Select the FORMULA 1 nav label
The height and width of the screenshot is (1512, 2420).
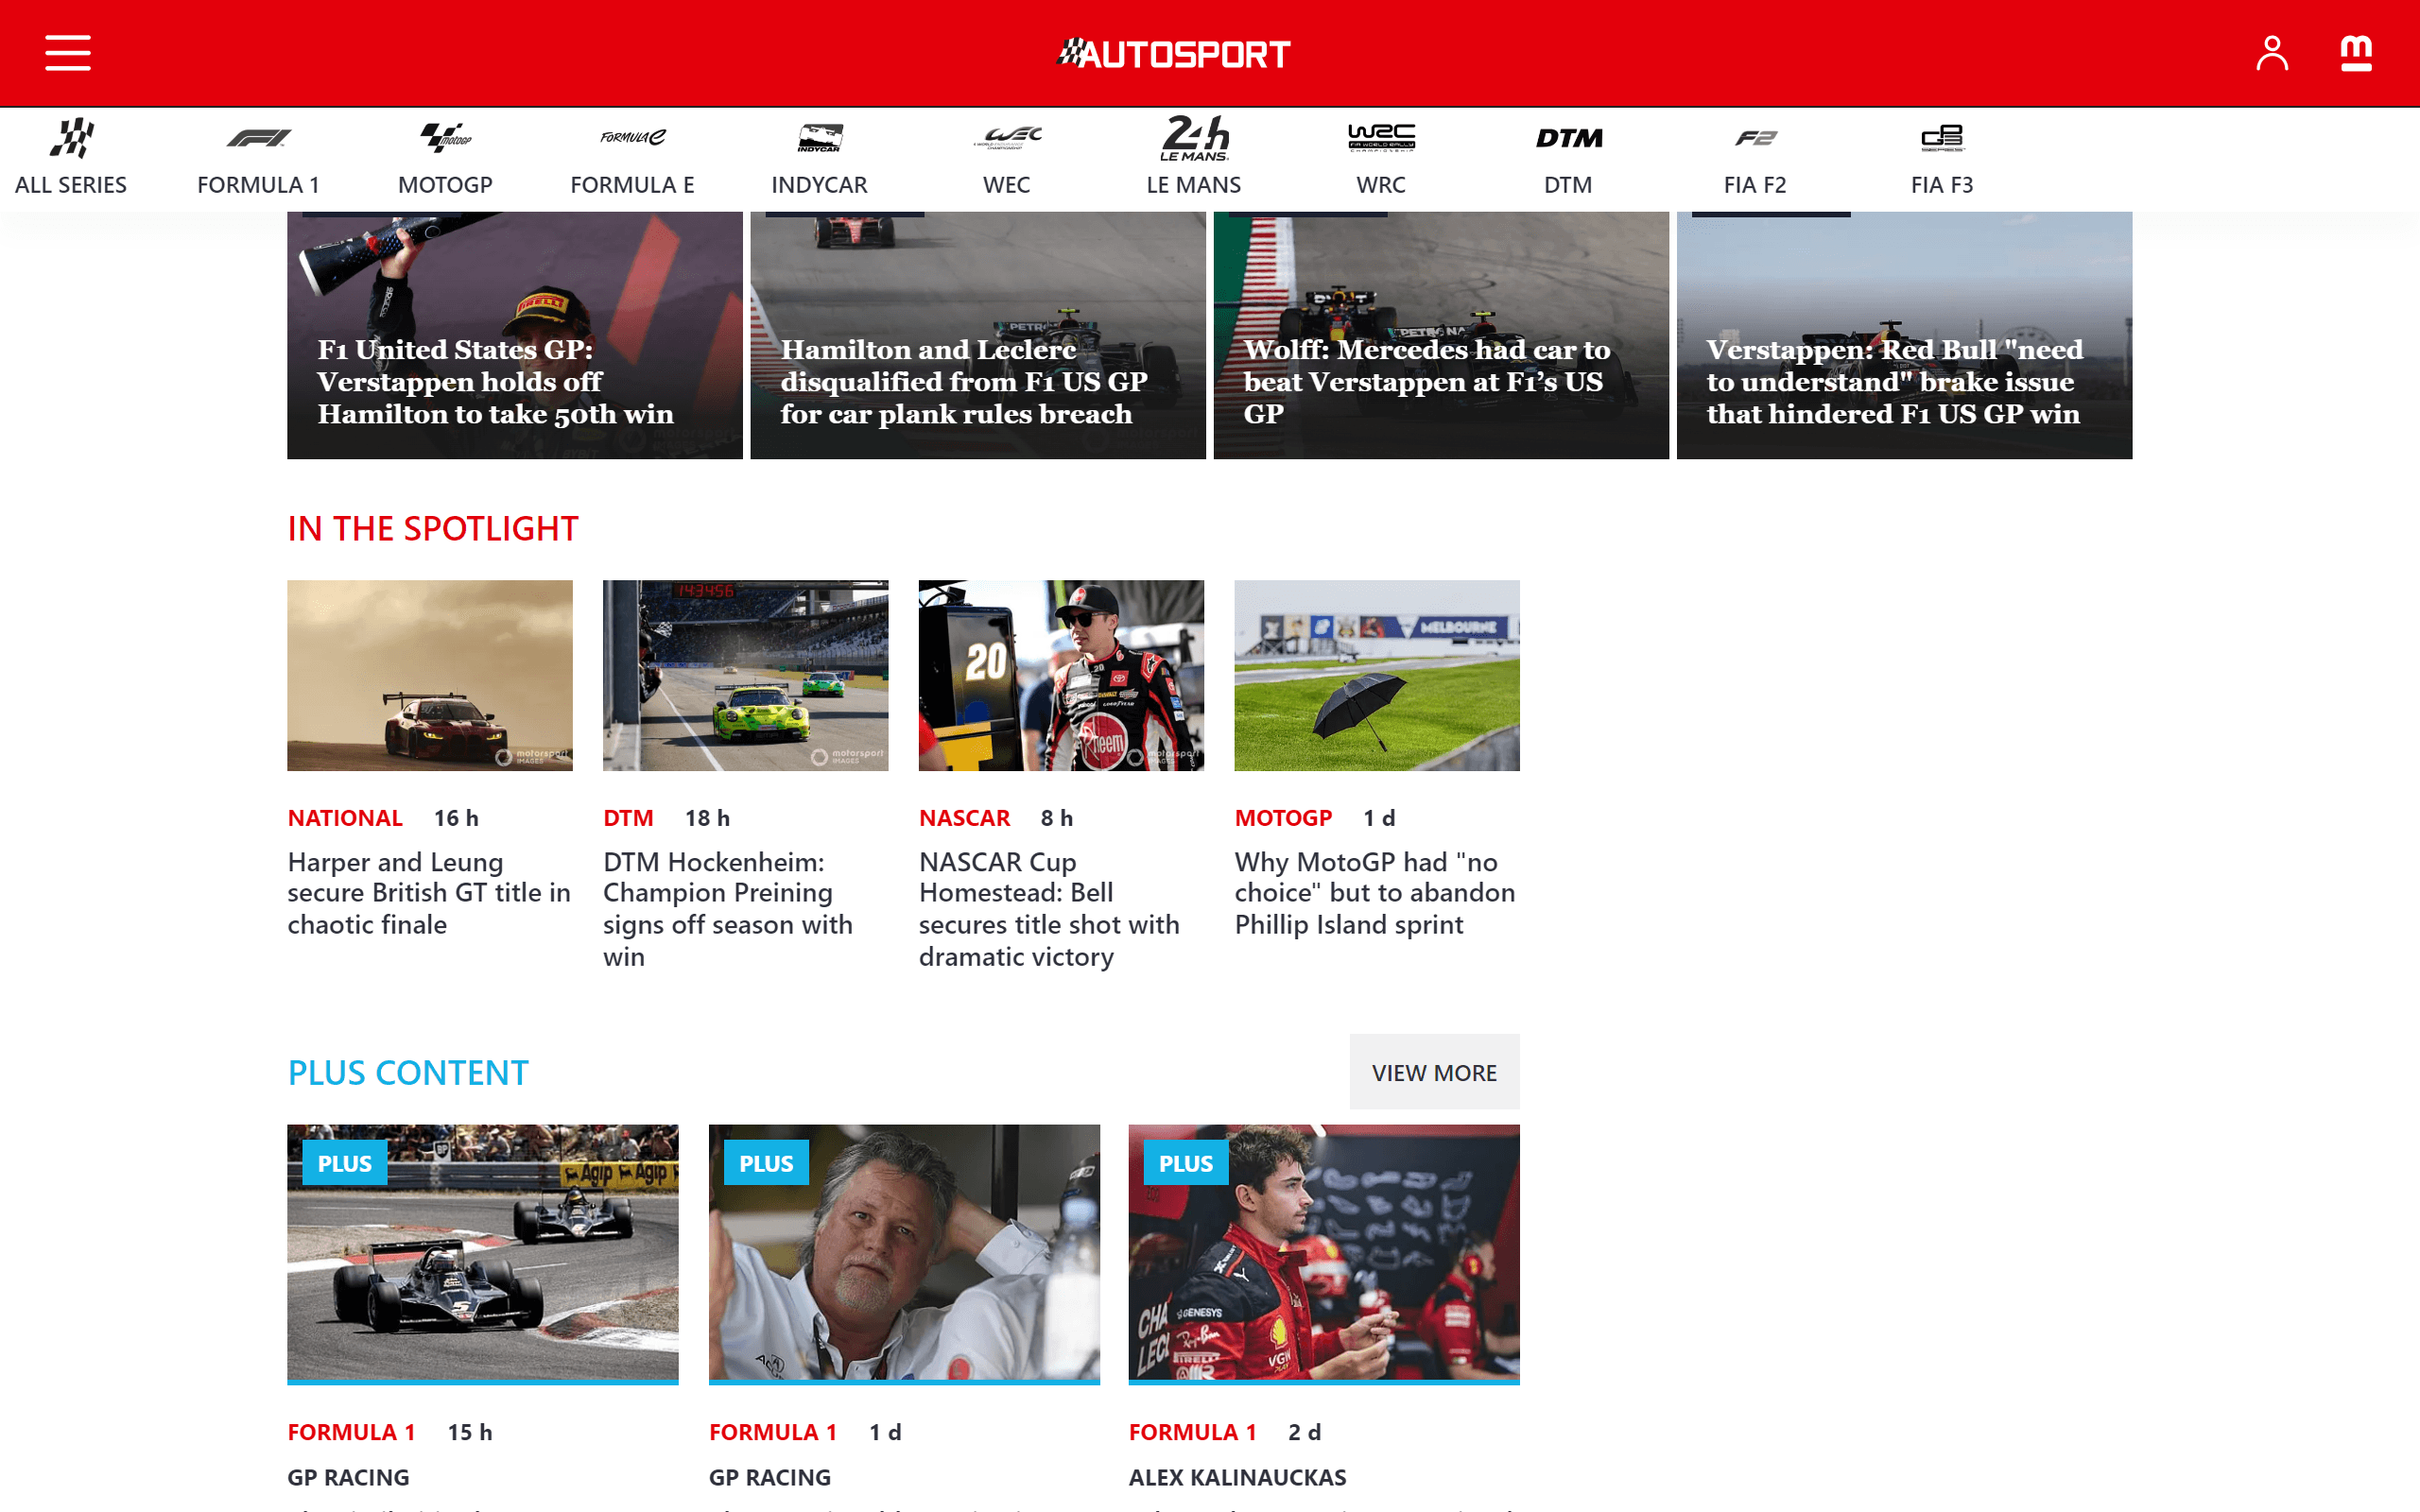coord(258,185)
